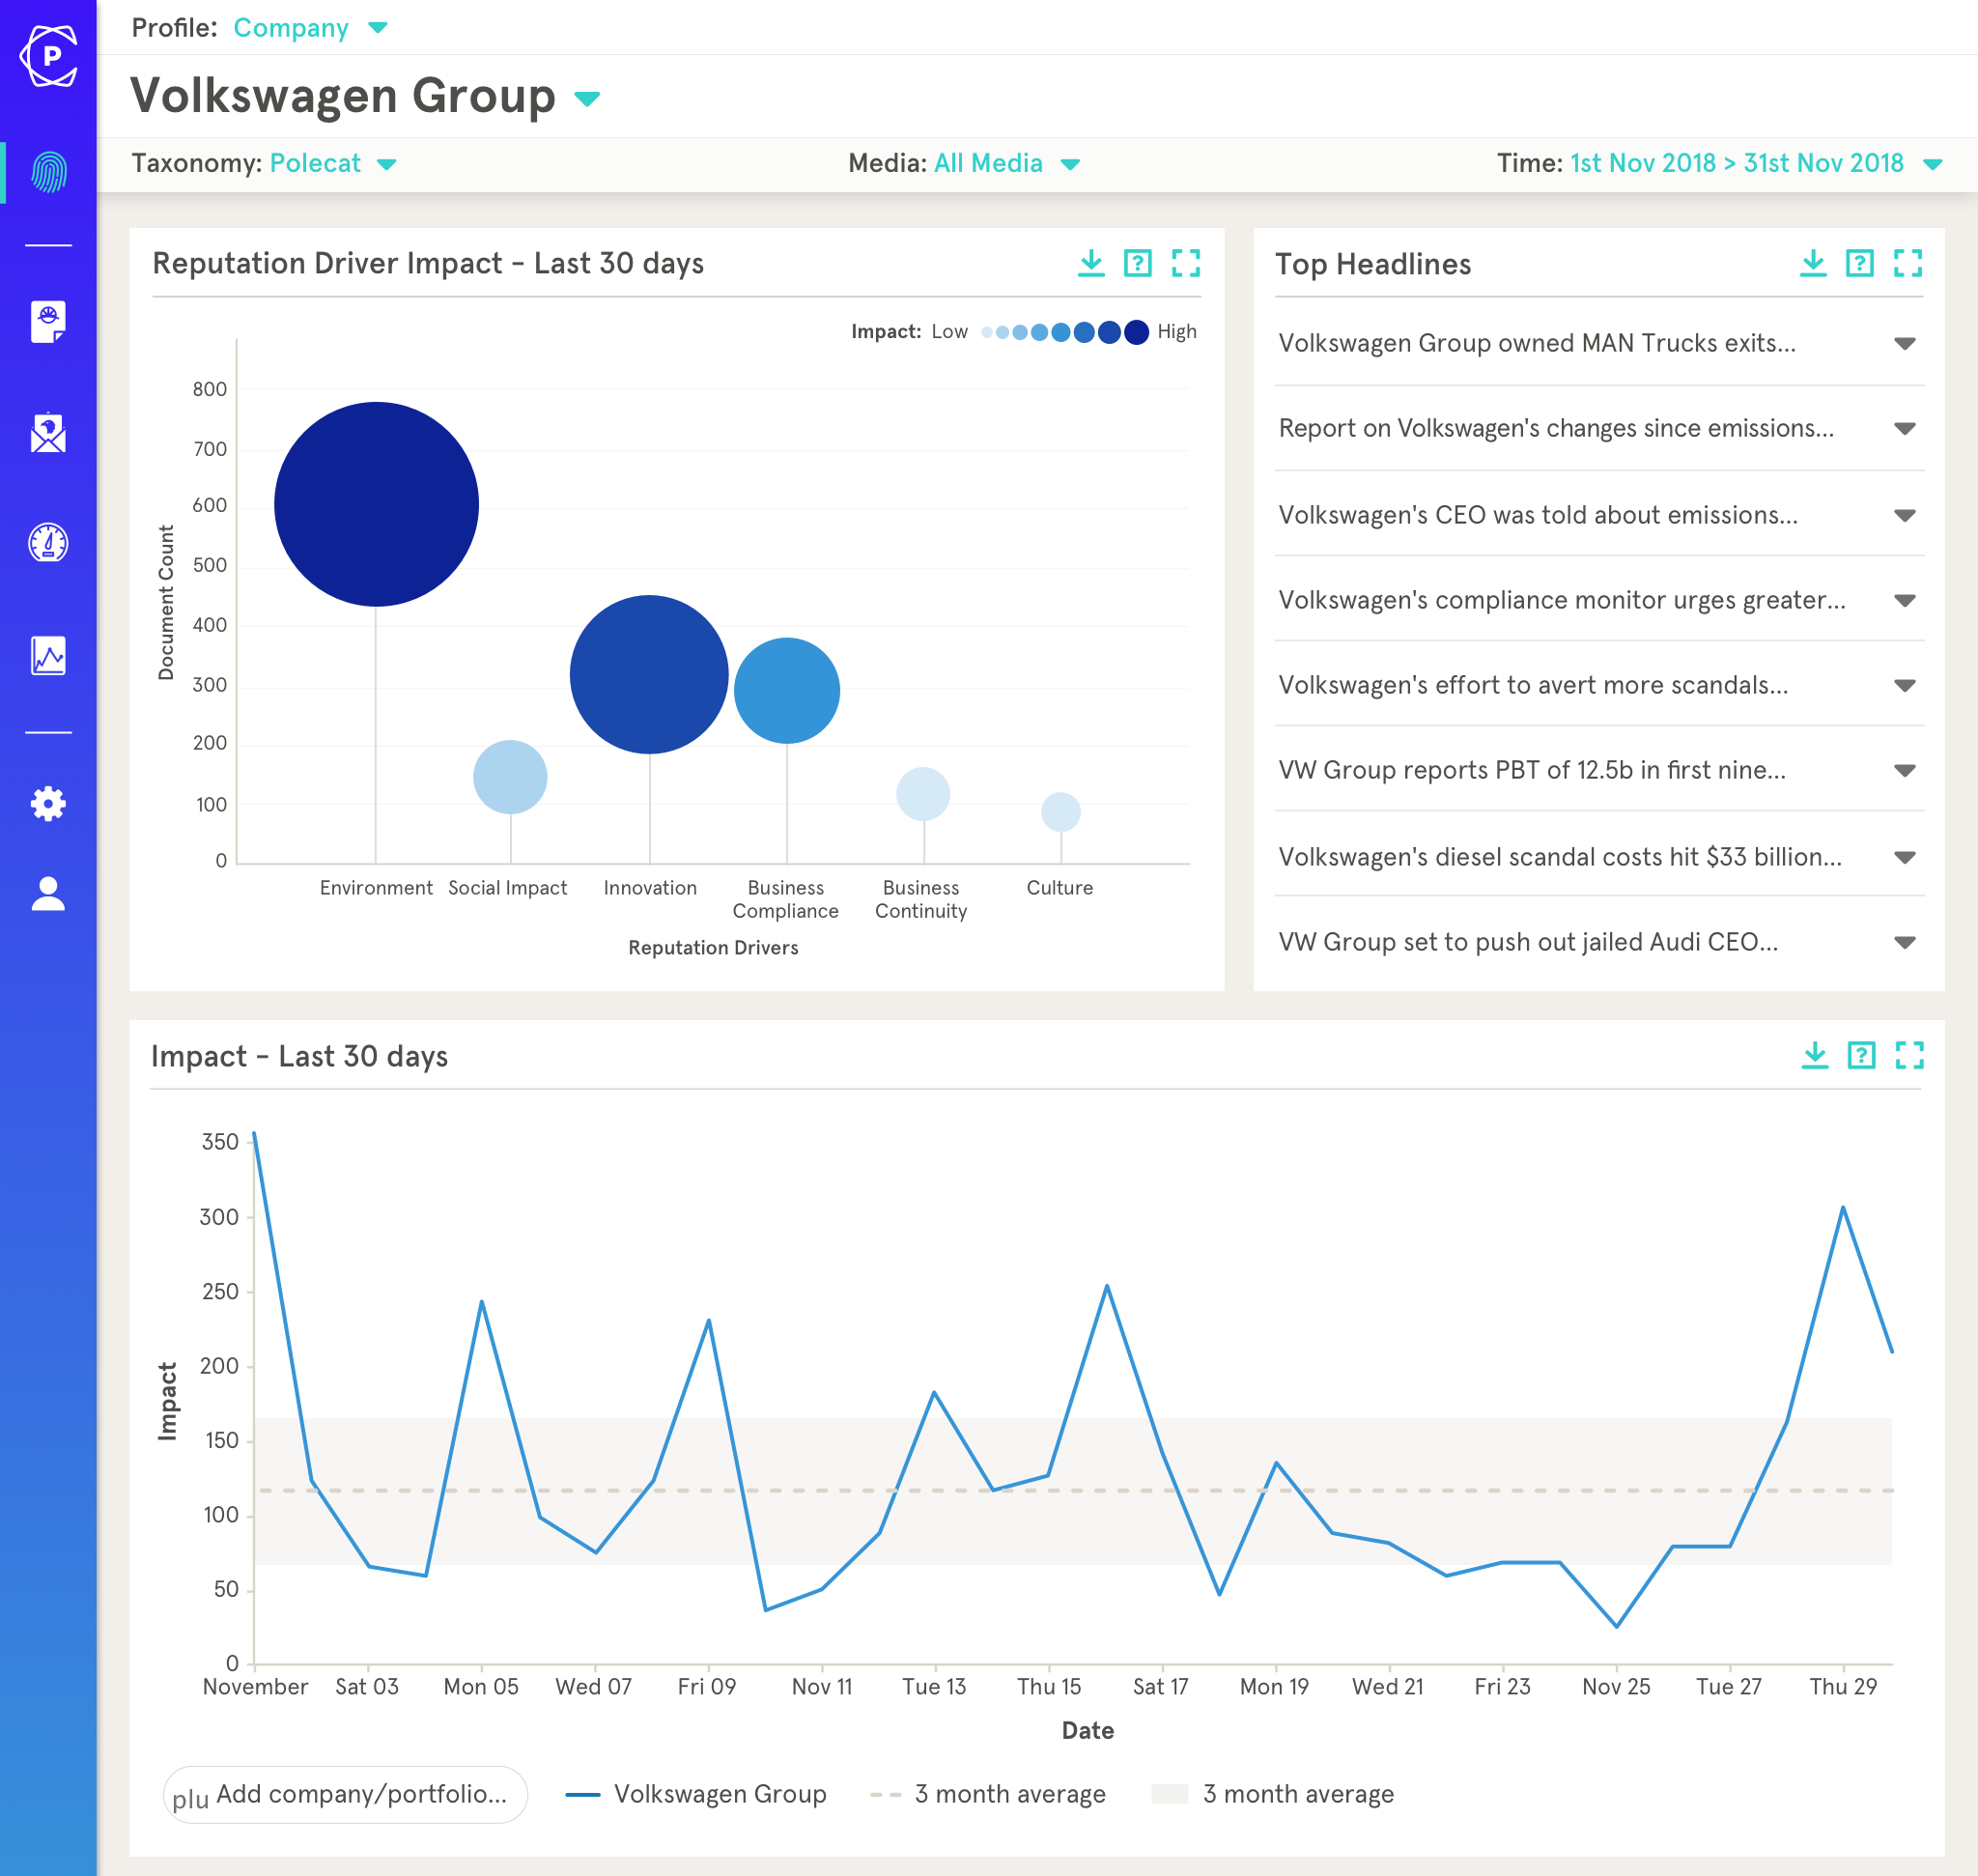Open the Media All Media dropdown
Screen dimensions: 1978x1876
click(1007, 163)
